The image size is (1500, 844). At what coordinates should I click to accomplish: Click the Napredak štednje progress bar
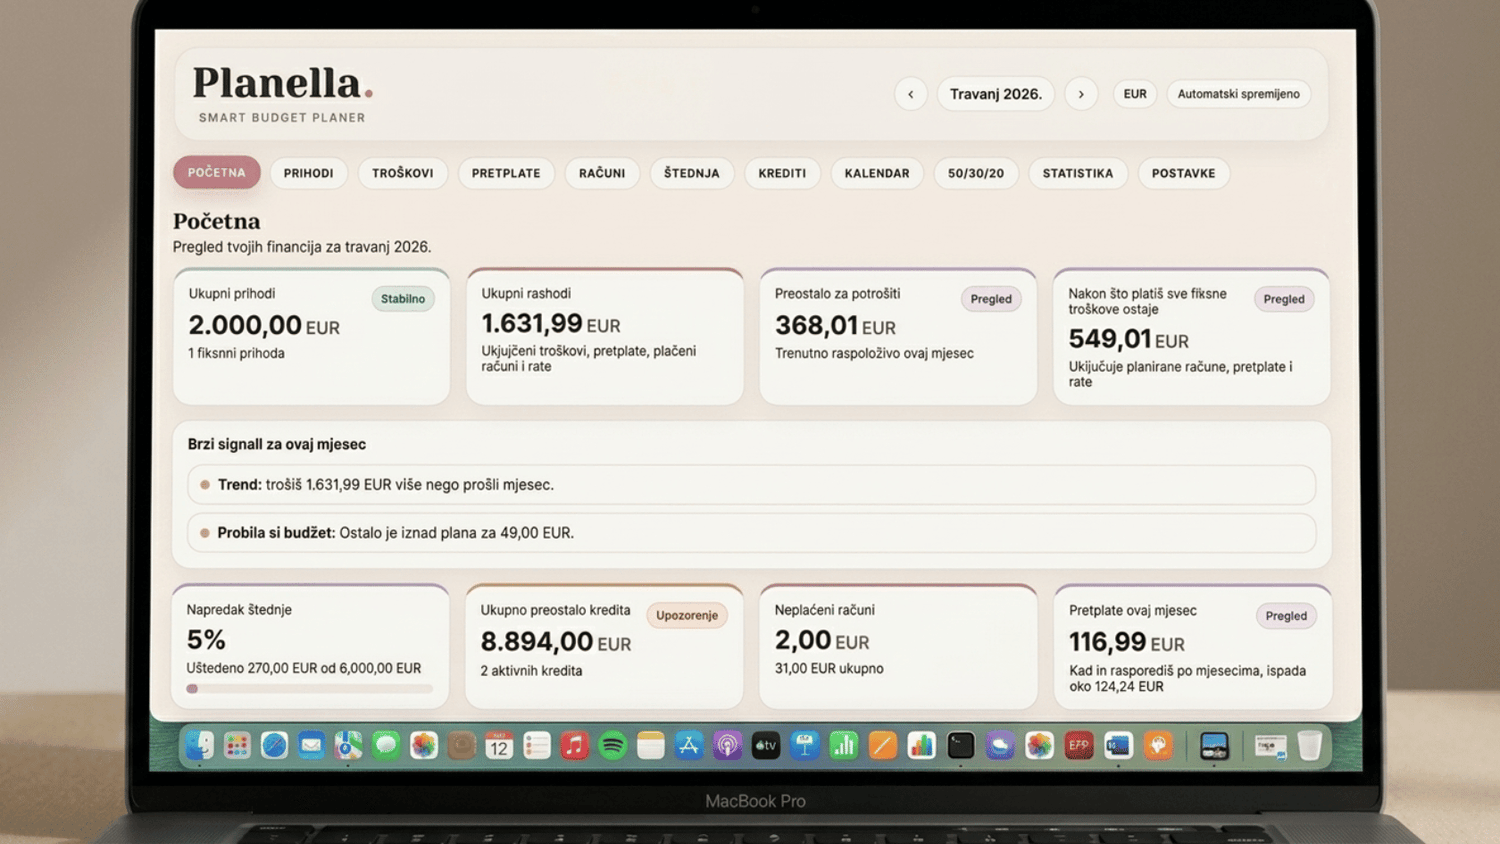coord(310,689)
